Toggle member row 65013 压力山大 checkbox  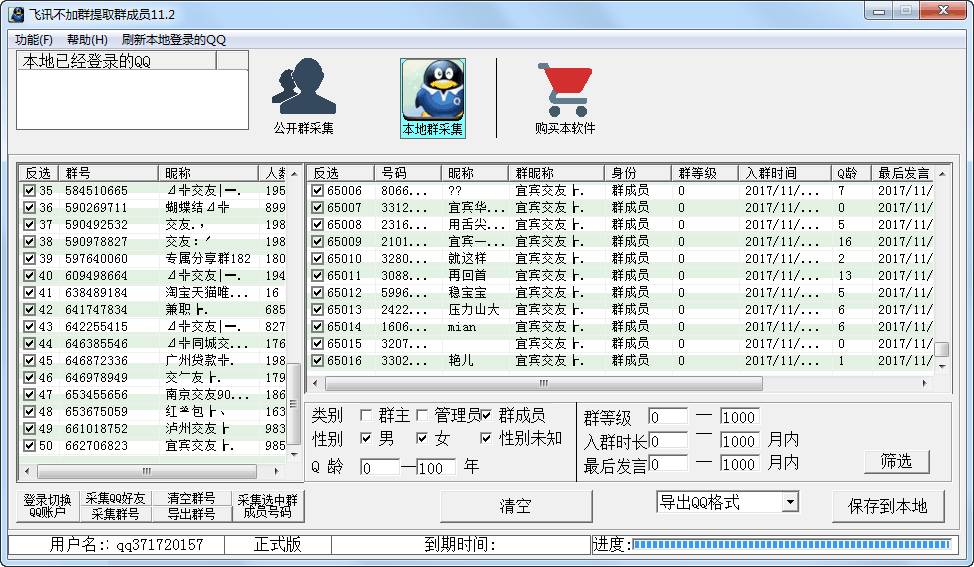[317, 309]
